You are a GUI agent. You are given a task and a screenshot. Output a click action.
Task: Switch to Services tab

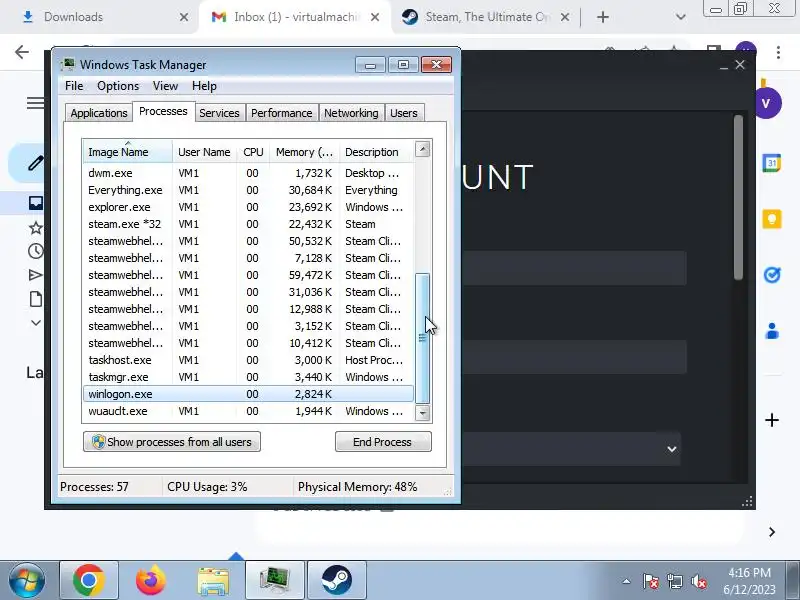219,113
